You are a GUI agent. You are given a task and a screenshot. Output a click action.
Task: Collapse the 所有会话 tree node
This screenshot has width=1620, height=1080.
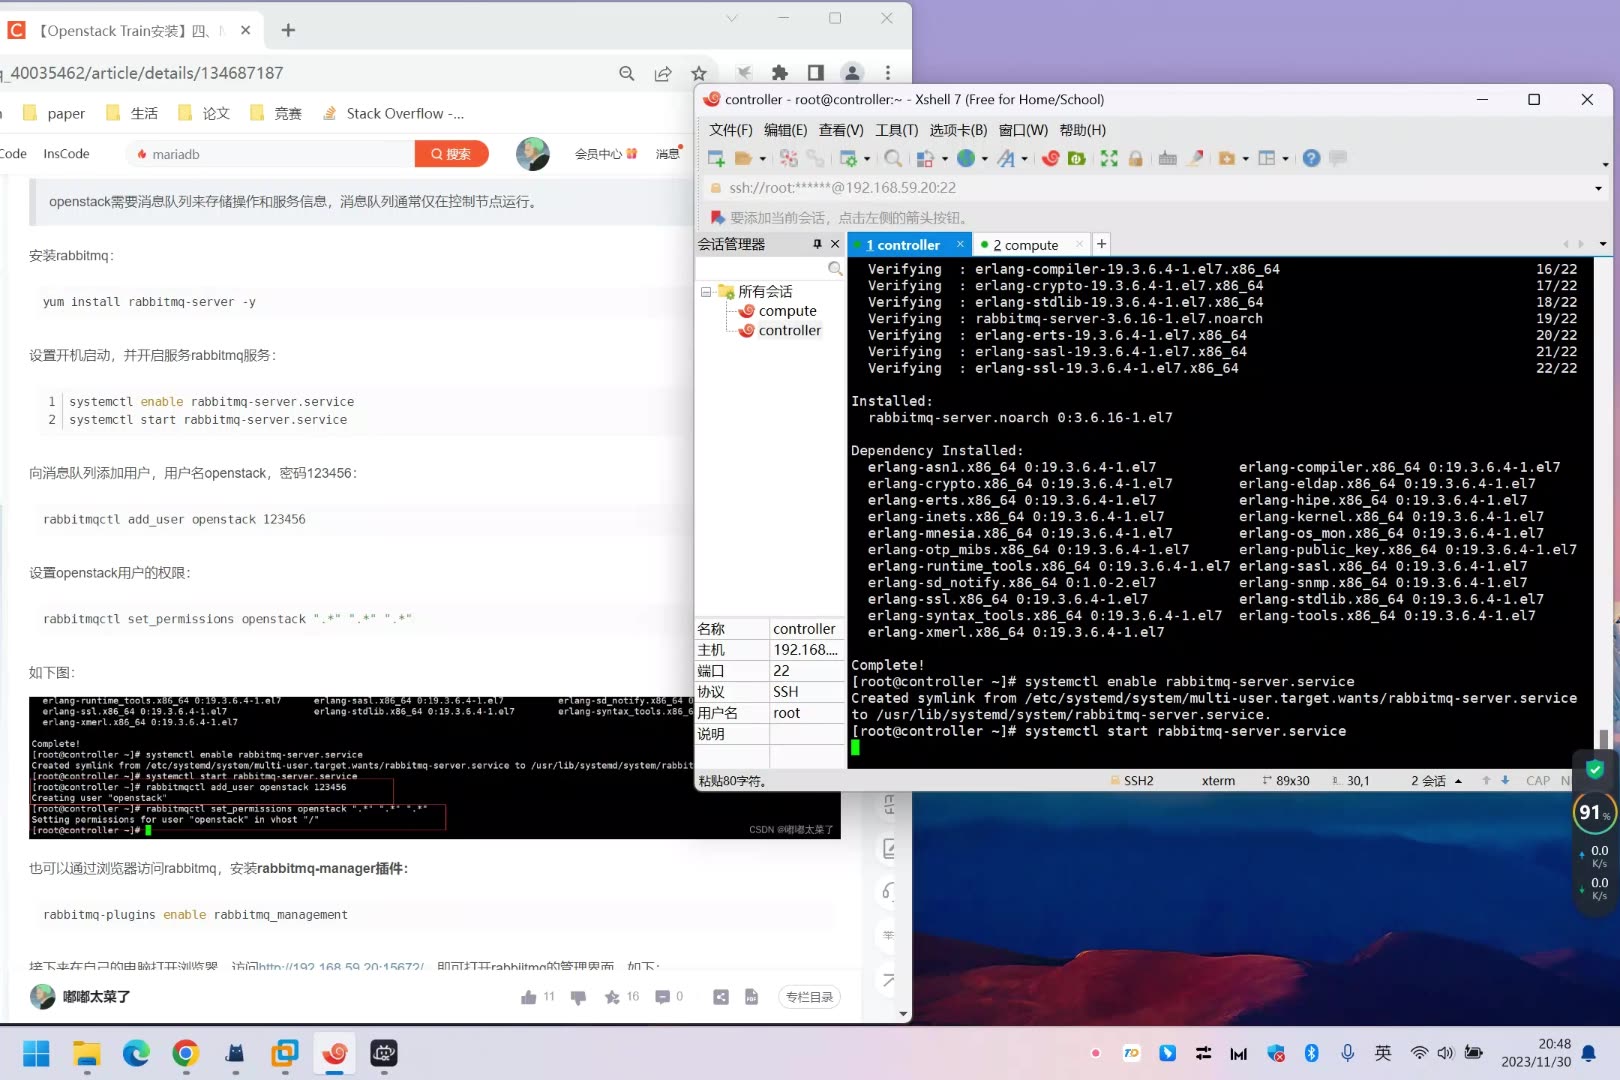(x=706, y=292)
